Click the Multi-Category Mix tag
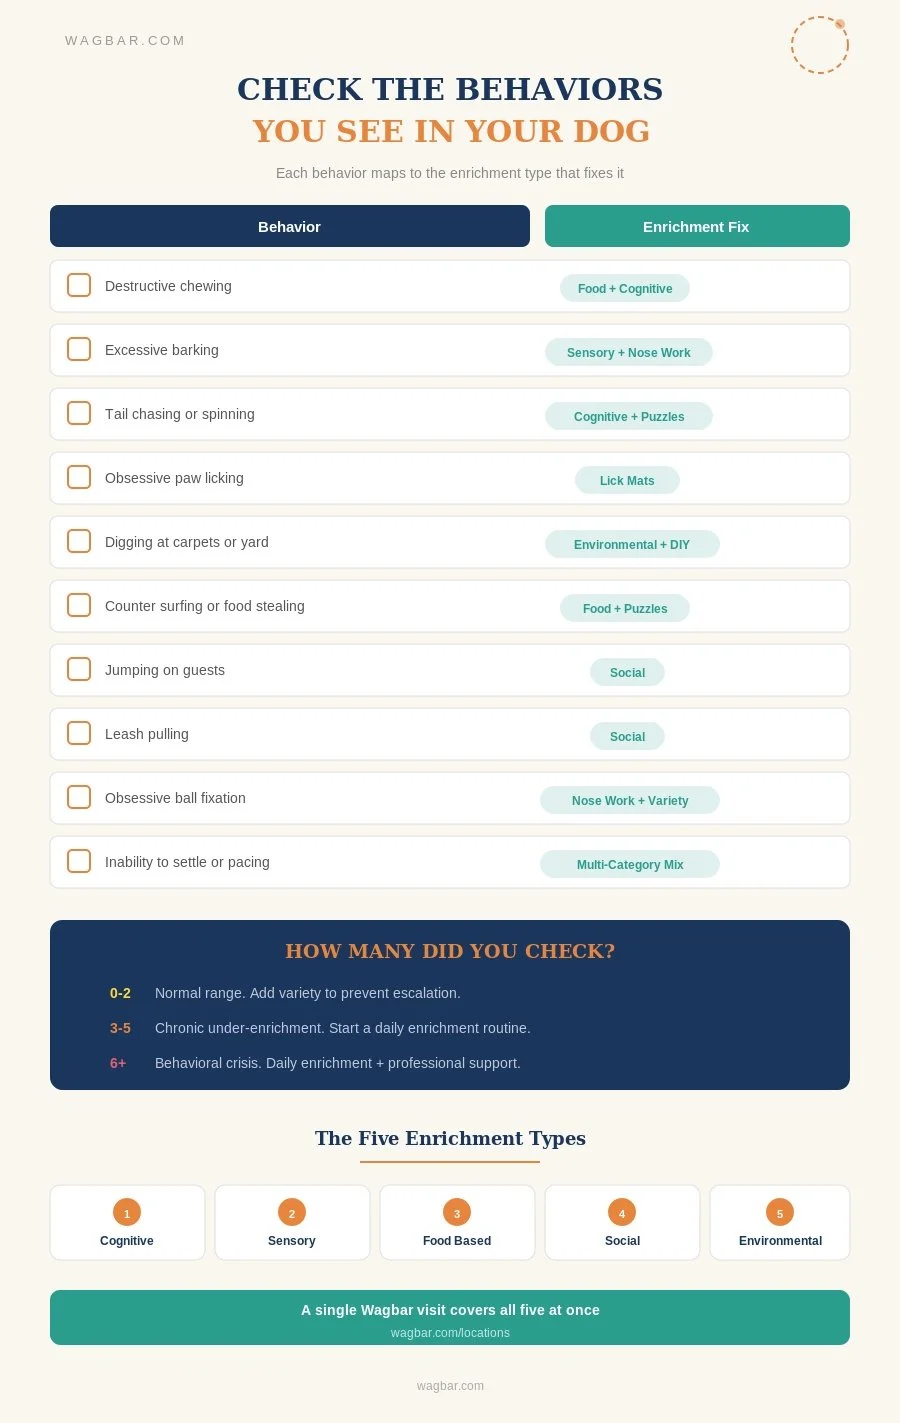Image resolution: width=900 pixels, height=1423 pixels. 630,864
